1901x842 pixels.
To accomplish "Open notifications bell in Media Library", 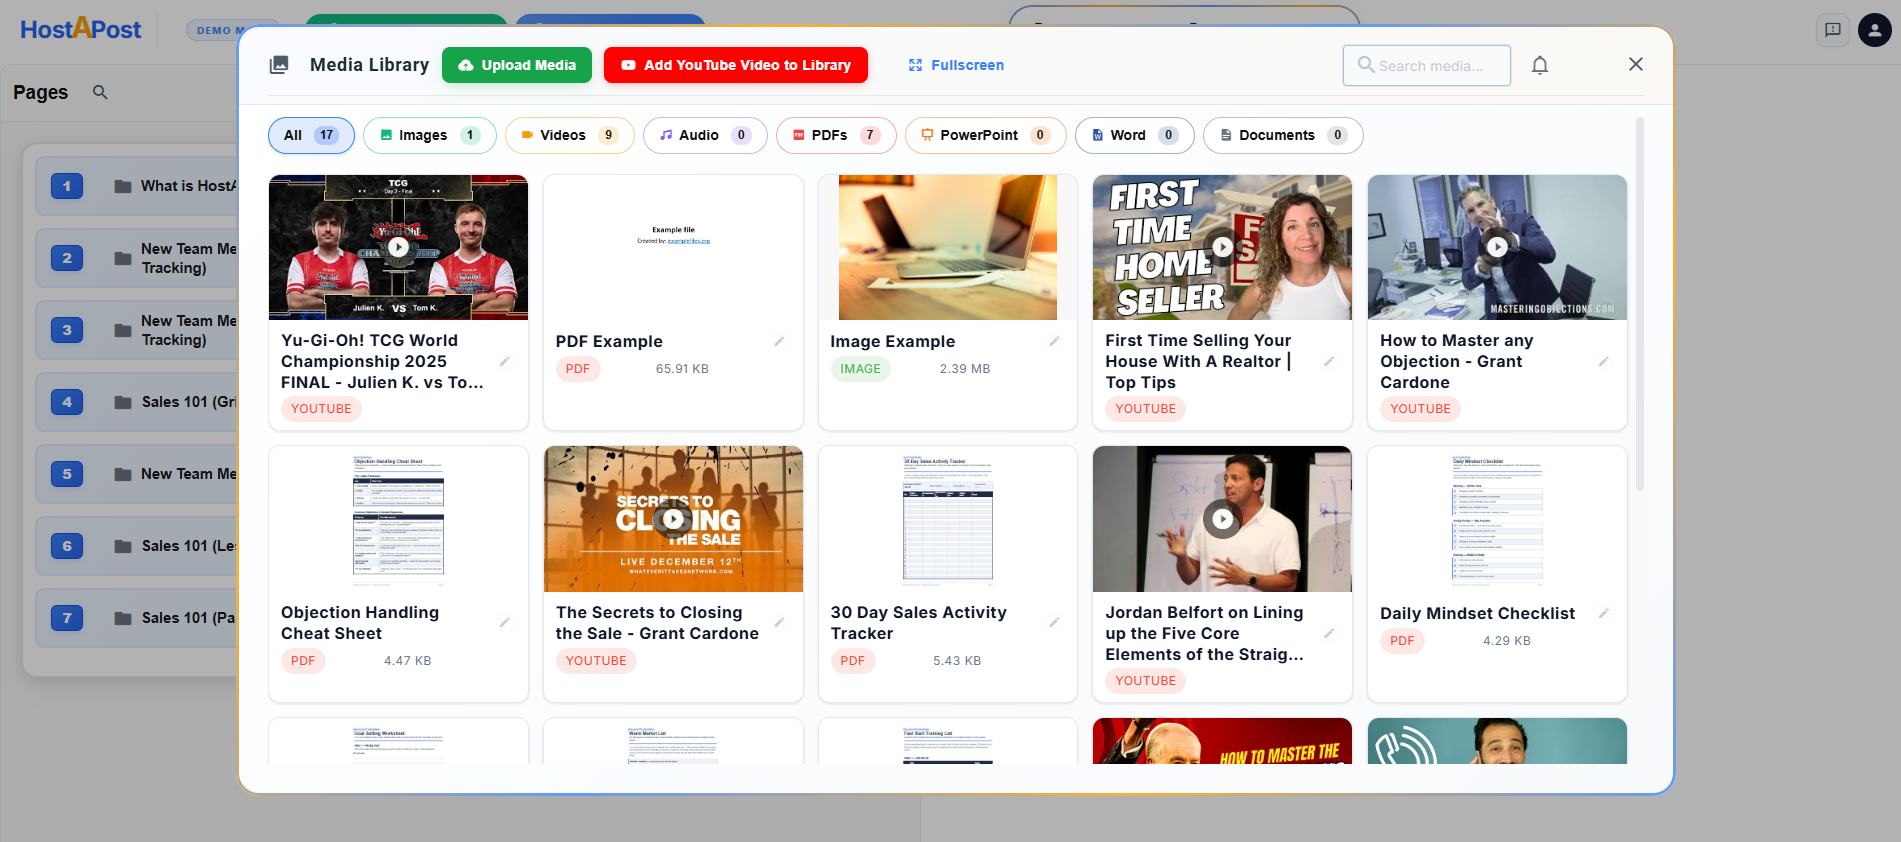I will click(1540, 65).
